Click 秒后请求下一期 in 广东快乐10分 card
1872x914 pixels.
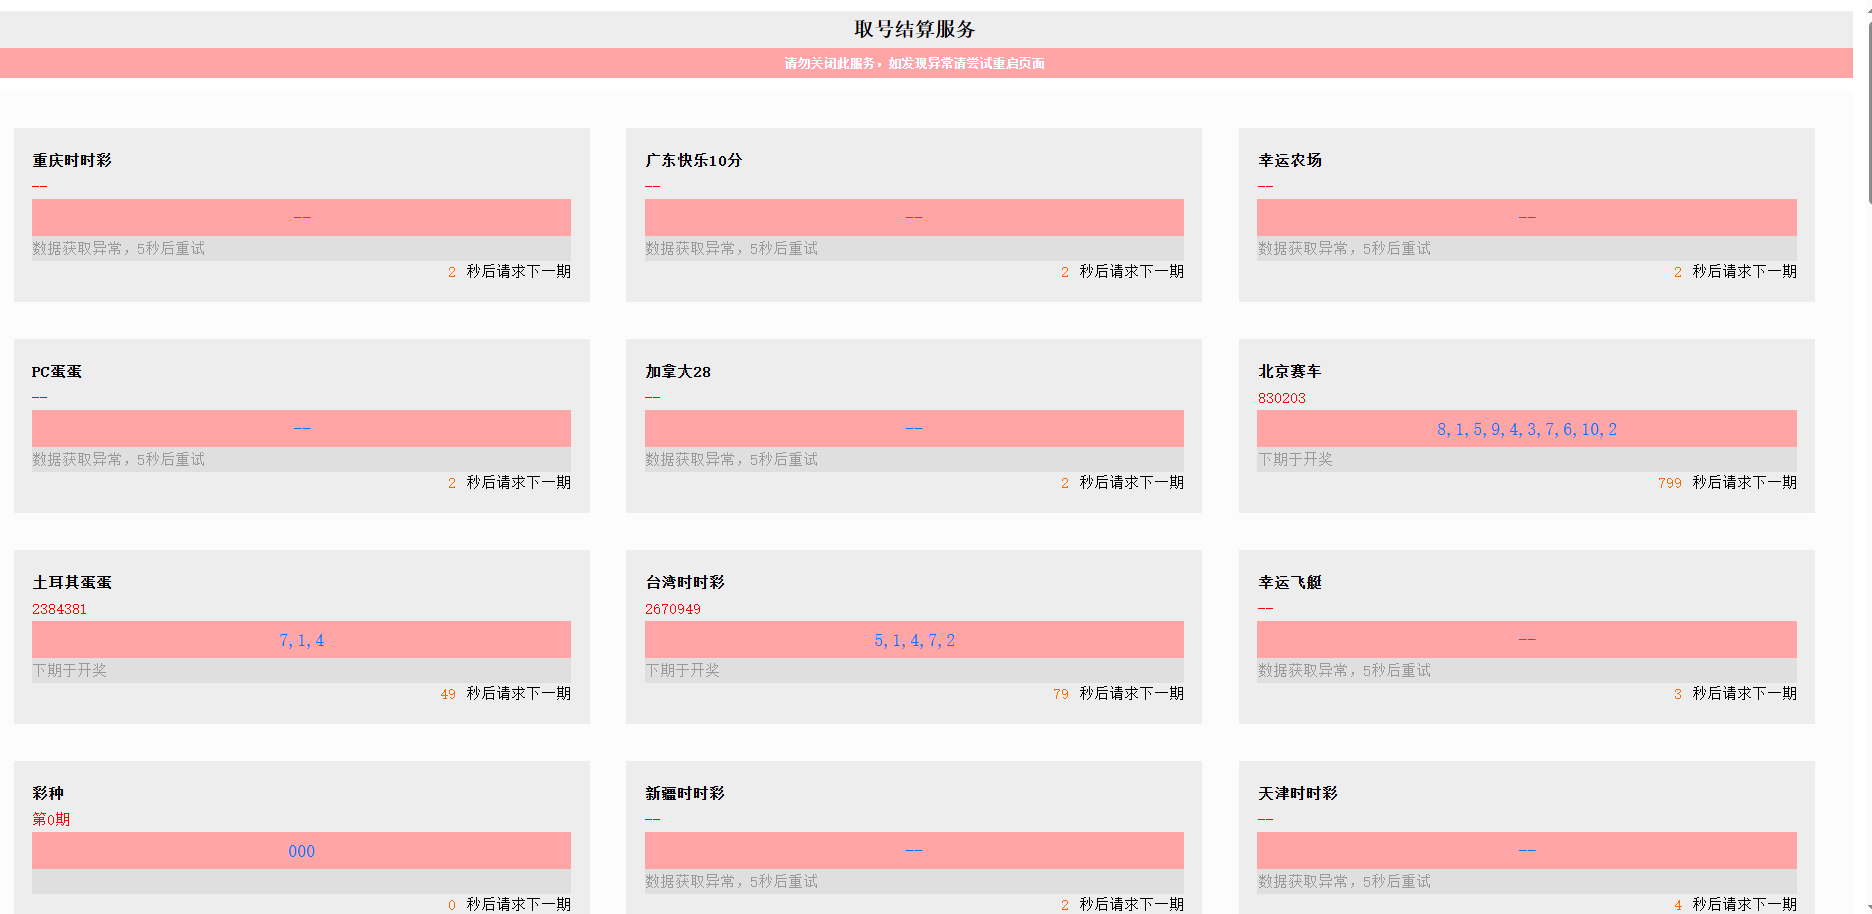point(1131,271)
